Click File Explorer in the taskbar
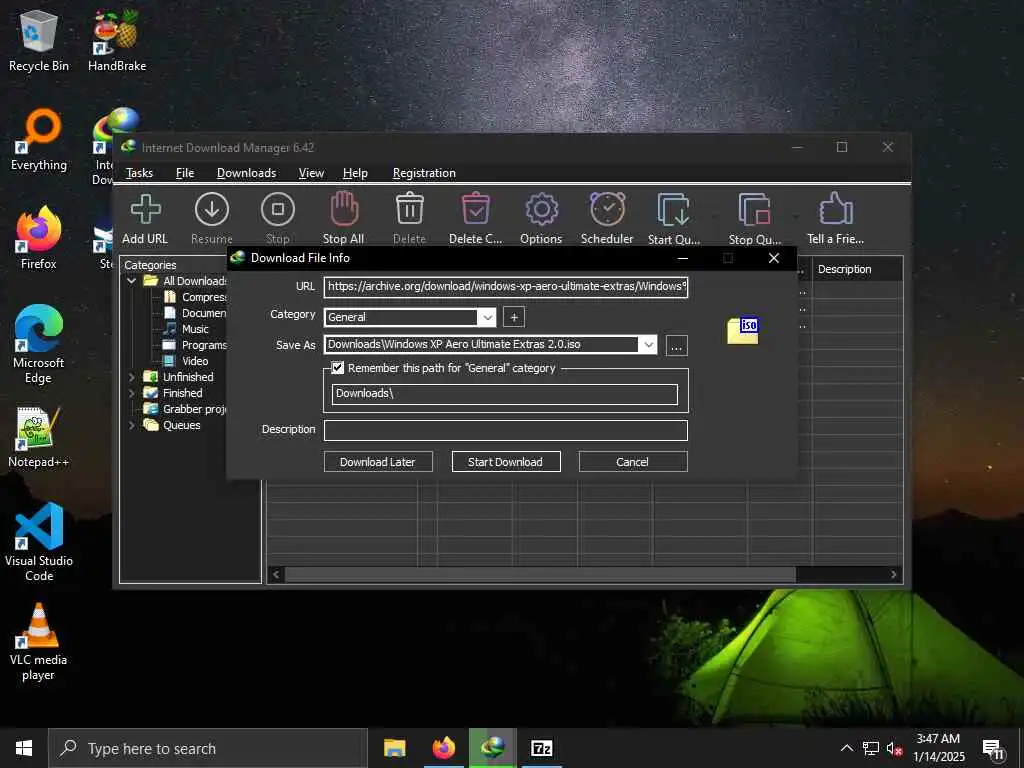Viewport: 1024px width, 768px height. click(394, 748)
